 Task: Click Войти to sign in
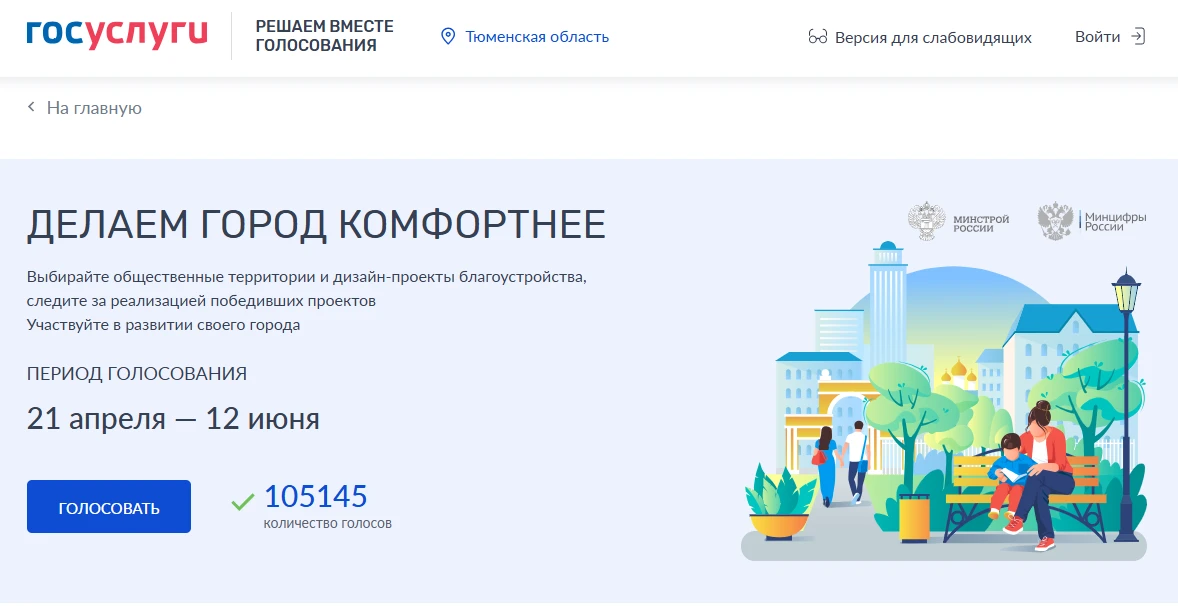pyautogui.click(x=1097, y=37)
